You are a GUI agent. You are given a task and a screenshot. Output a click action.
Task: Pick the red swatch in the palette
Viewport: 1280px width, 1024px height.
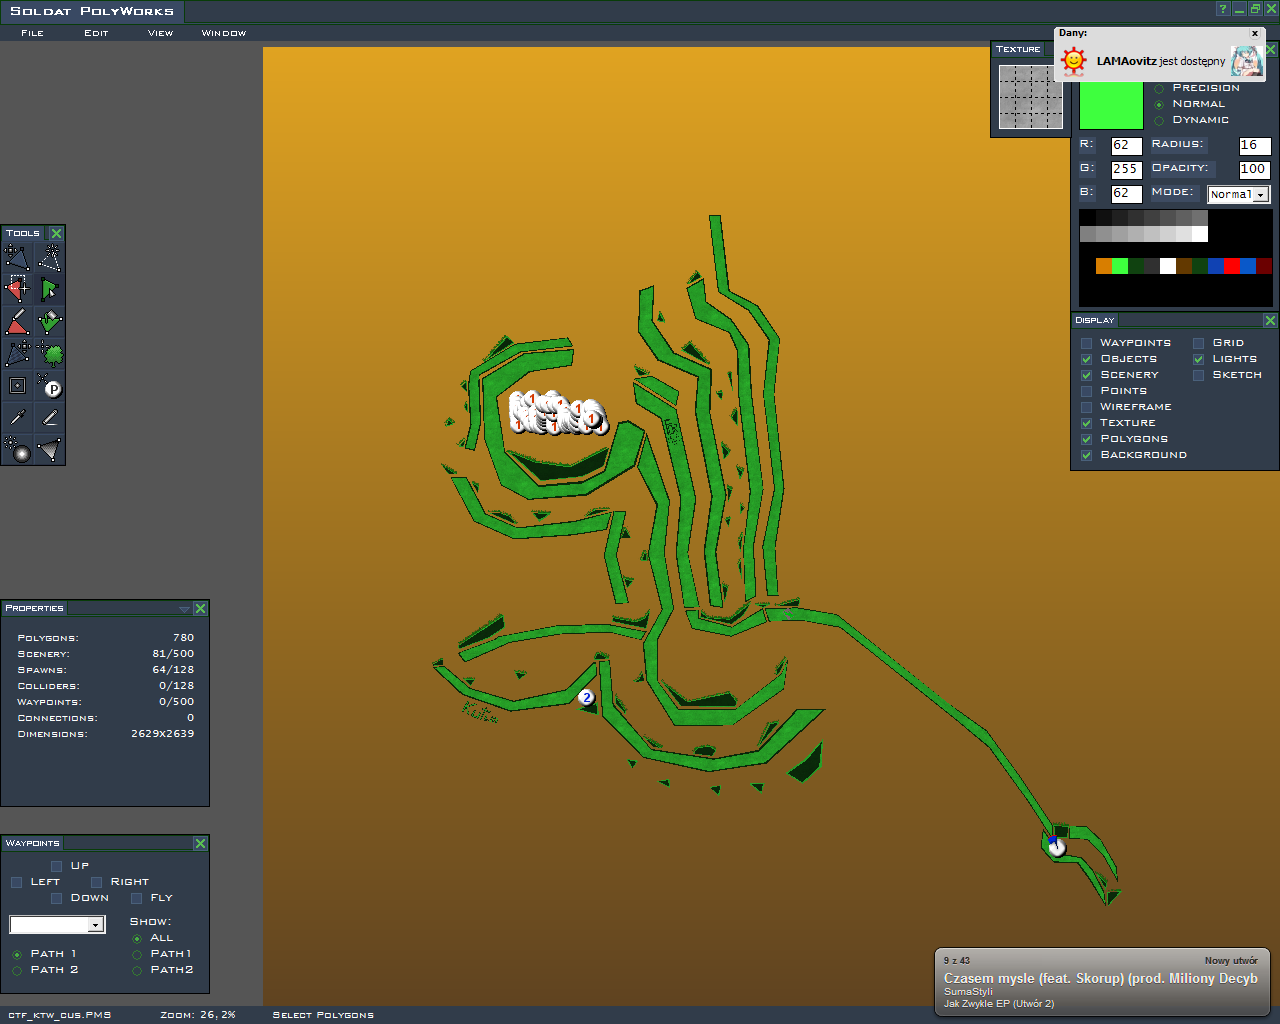point(1231,266)
